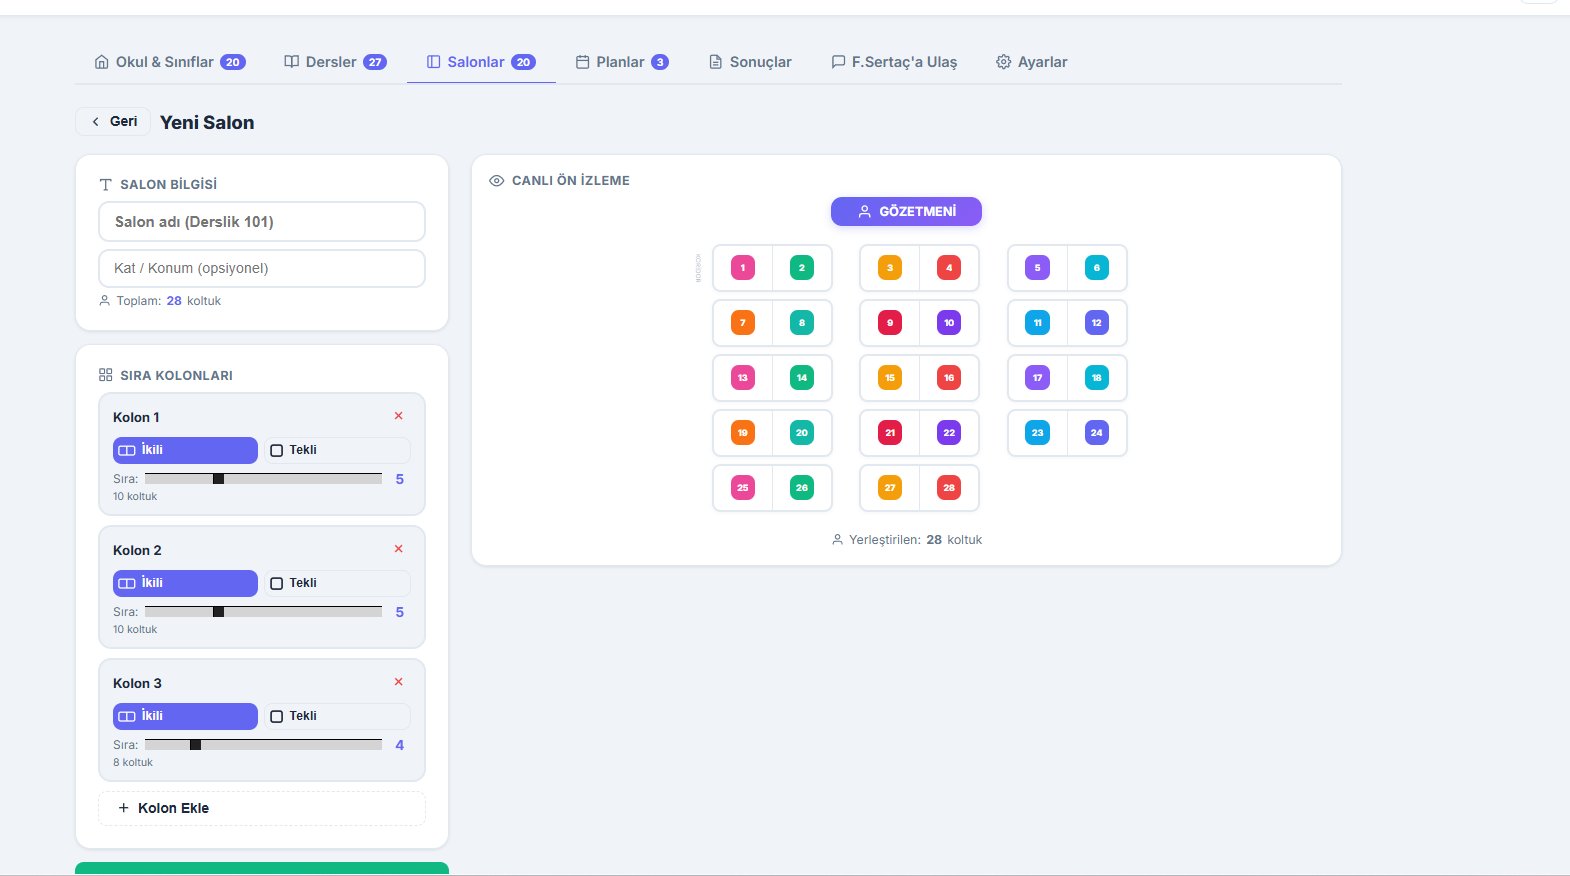Click seat 16 in the middle column

pyautogui.click(x=948, y=378)
